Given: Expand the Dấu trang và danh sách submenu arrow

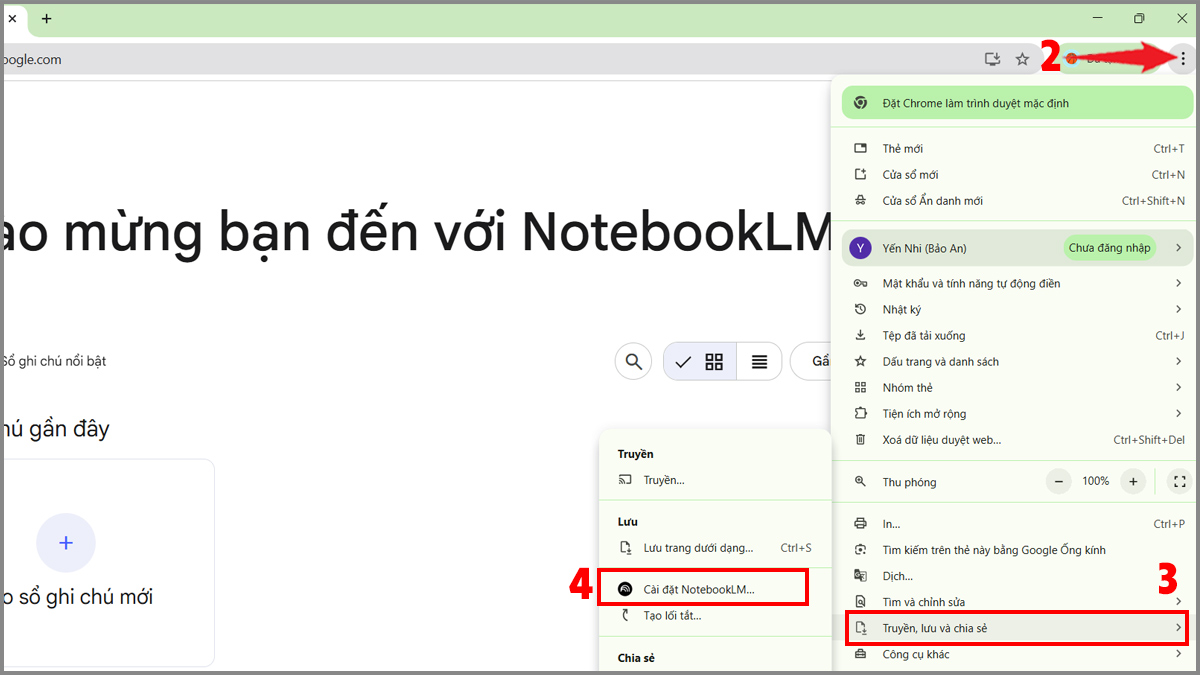Looking at the screenshot, I should point(1179,361).
